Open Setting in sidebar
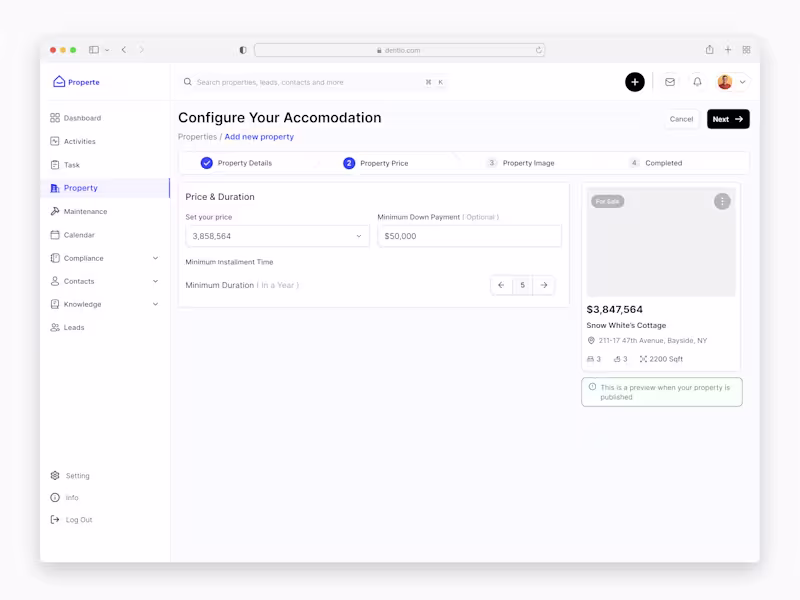The width and height of the screenshot is (800, 600). point(70,476)
